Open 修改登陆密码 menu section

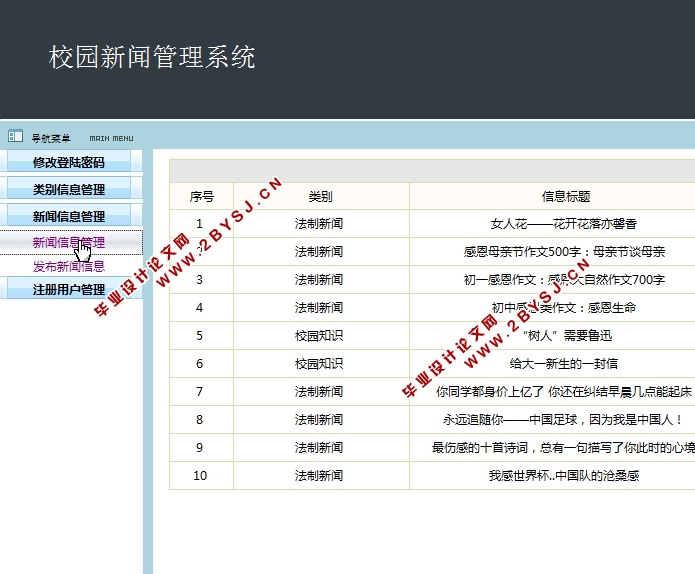click(x=69, y=162)
